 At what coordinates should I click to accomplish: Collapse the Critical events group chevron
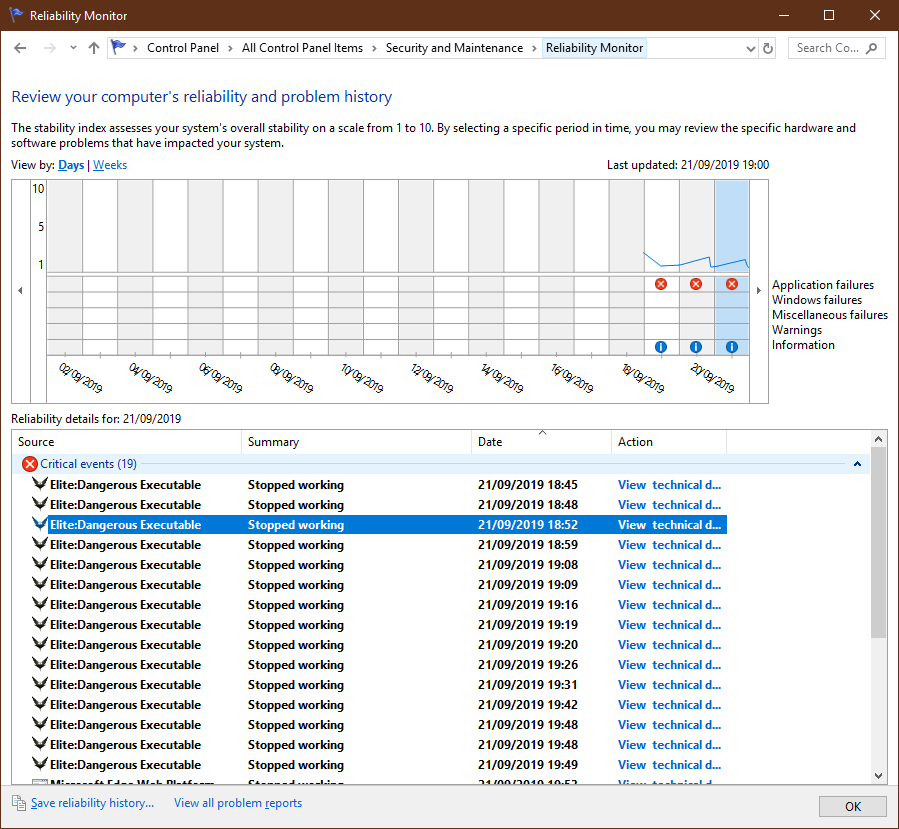click(x=858, y=464)
